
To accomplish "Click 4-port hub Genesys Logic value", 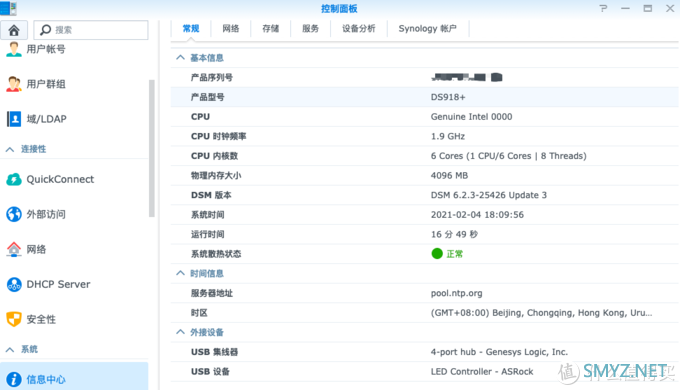I will pyautogui.click(x=499, y=352).
